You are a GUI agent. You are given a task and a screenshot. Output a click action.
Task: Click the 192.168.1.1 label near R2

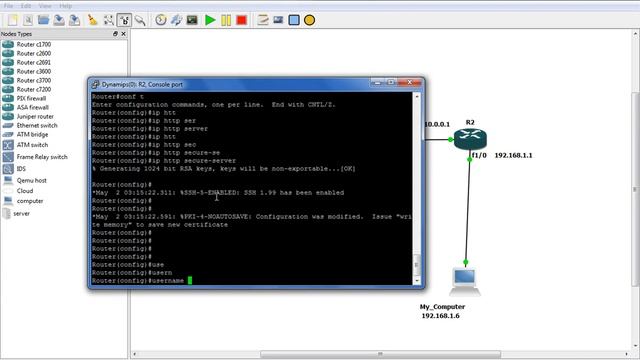(513, 155)
